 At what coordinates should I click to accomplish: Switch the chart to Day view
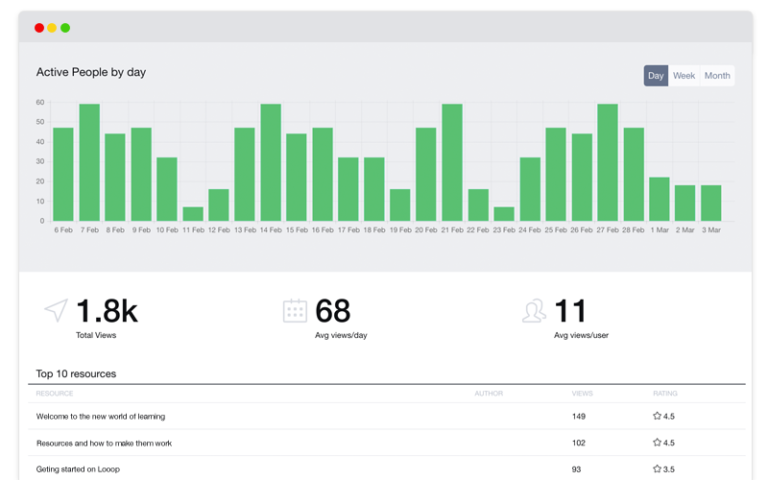655,76
